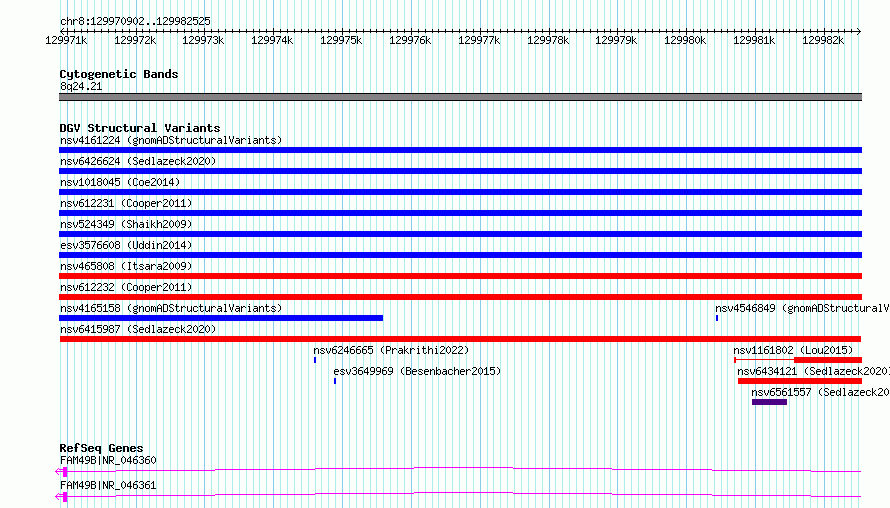Viewport: 890px width, 508px height.
Task: Click the nsv6426624 (Sedlazeck2020) label
Action: click(138, 161)
